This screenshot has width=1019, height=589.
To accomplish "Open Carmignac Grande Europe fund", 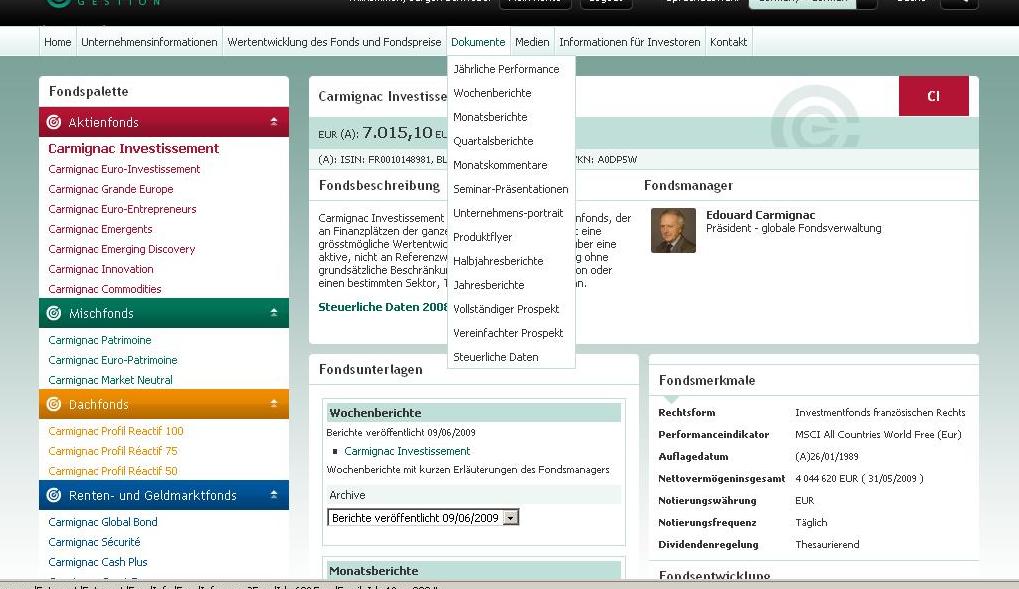I will [110, 189].
